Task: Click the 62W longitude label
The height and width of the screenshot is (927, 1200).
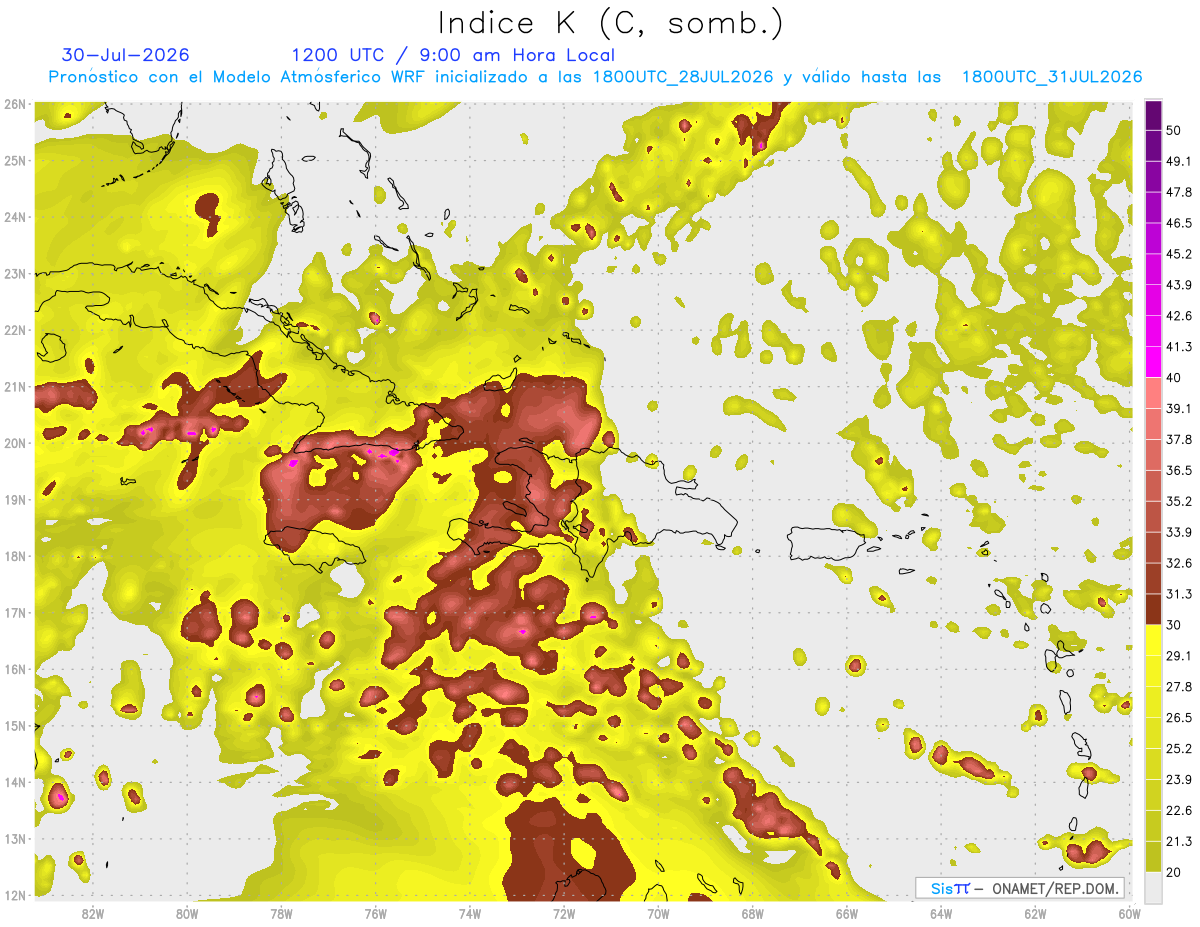Action: click(1034, 913)
